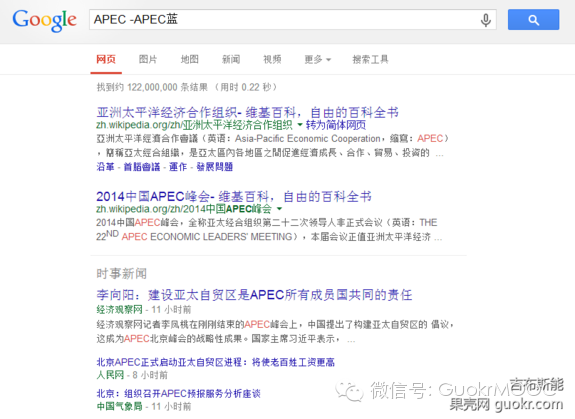The image size is (575, 419).
Task: Click 人民网 source label
Action: [x=110, y=375]
